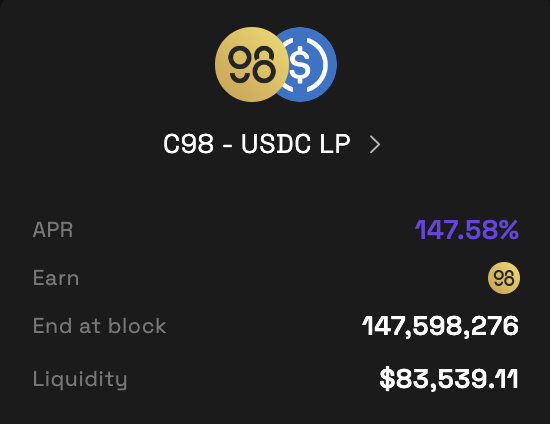The width and height of the screenshot is (550, 424).
Task: Click the 147.58% APR value
Action: (467, 230)
